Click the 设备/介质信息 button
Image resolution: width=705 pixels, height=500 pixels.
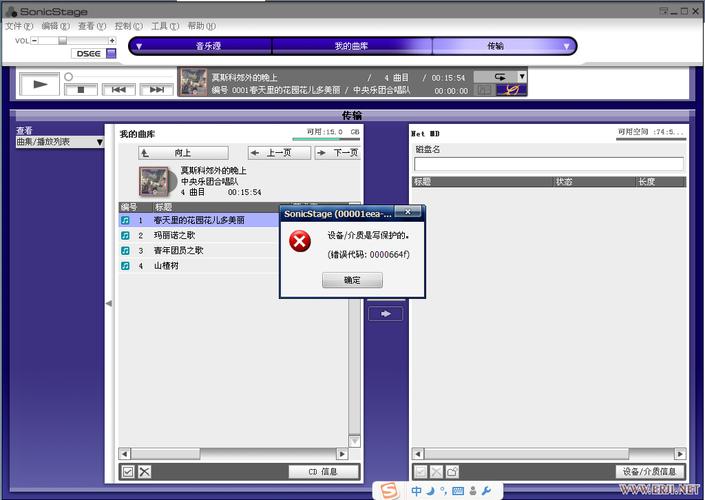pos(650,472)
